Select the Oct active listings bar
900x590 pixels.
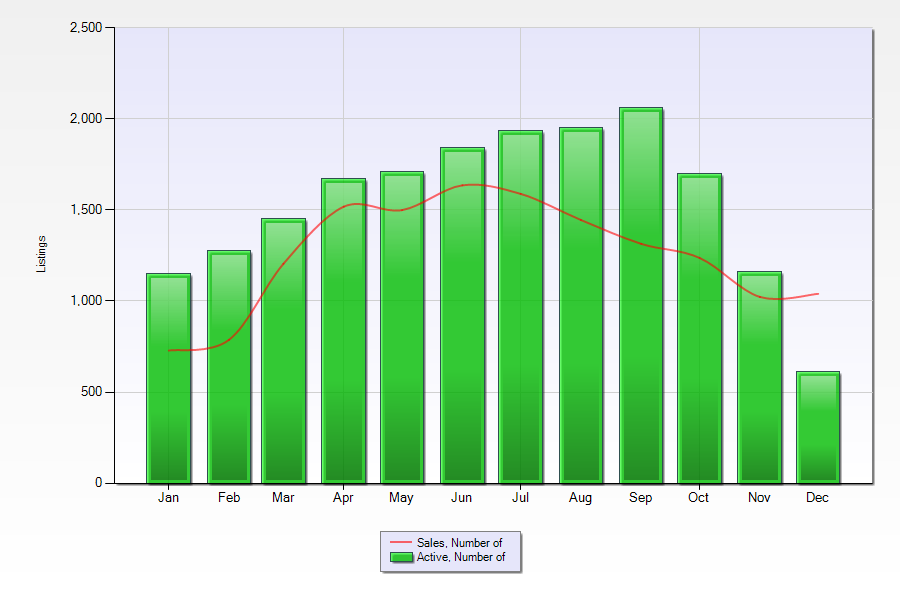click(x=699, y=328)
